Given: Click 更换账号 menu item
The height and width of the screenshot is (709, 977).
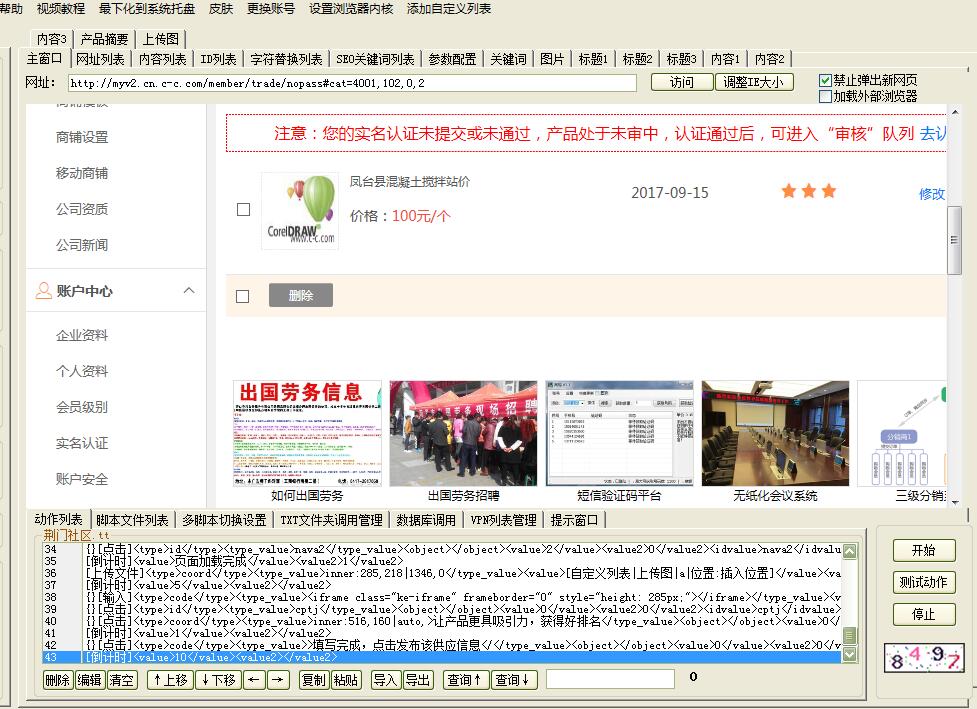Looking at the screenshot, I should 271,9.
